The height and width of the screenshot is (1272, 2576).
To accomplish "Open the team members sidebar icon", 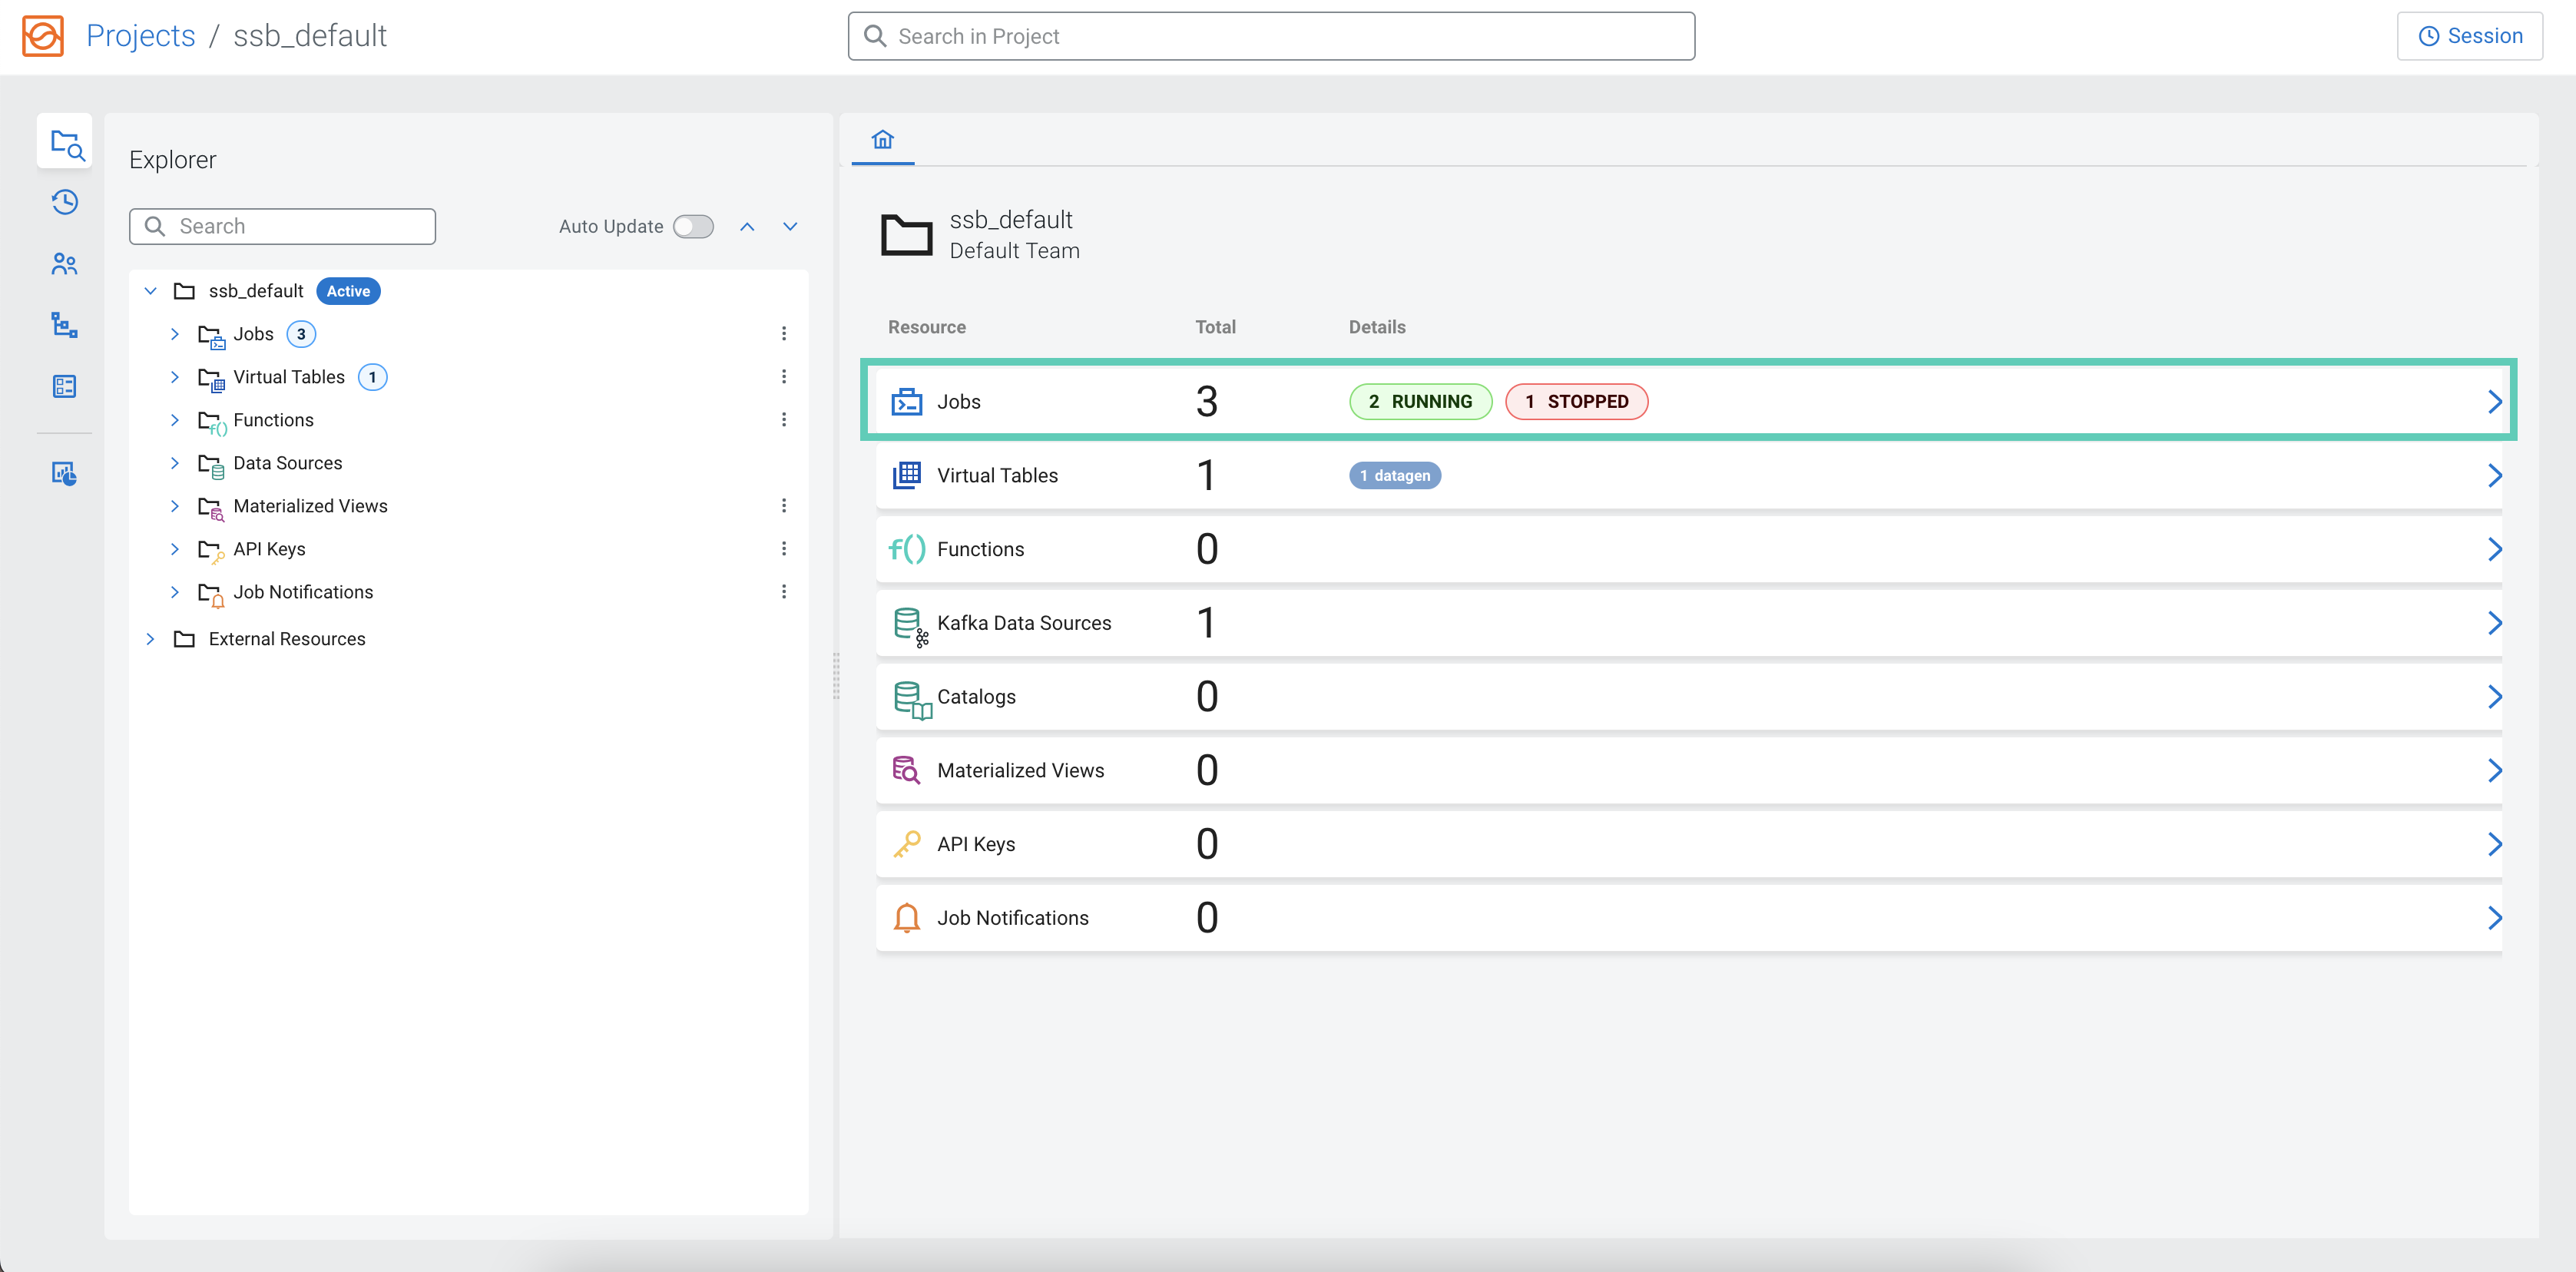I will 65,264.
